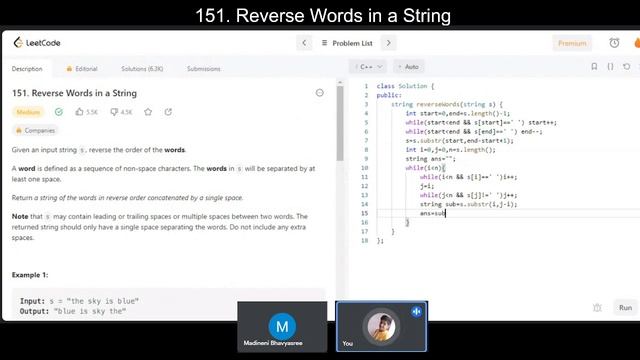Click the share icon
This screenshot has height=360, width=640.
pos(168,112)
